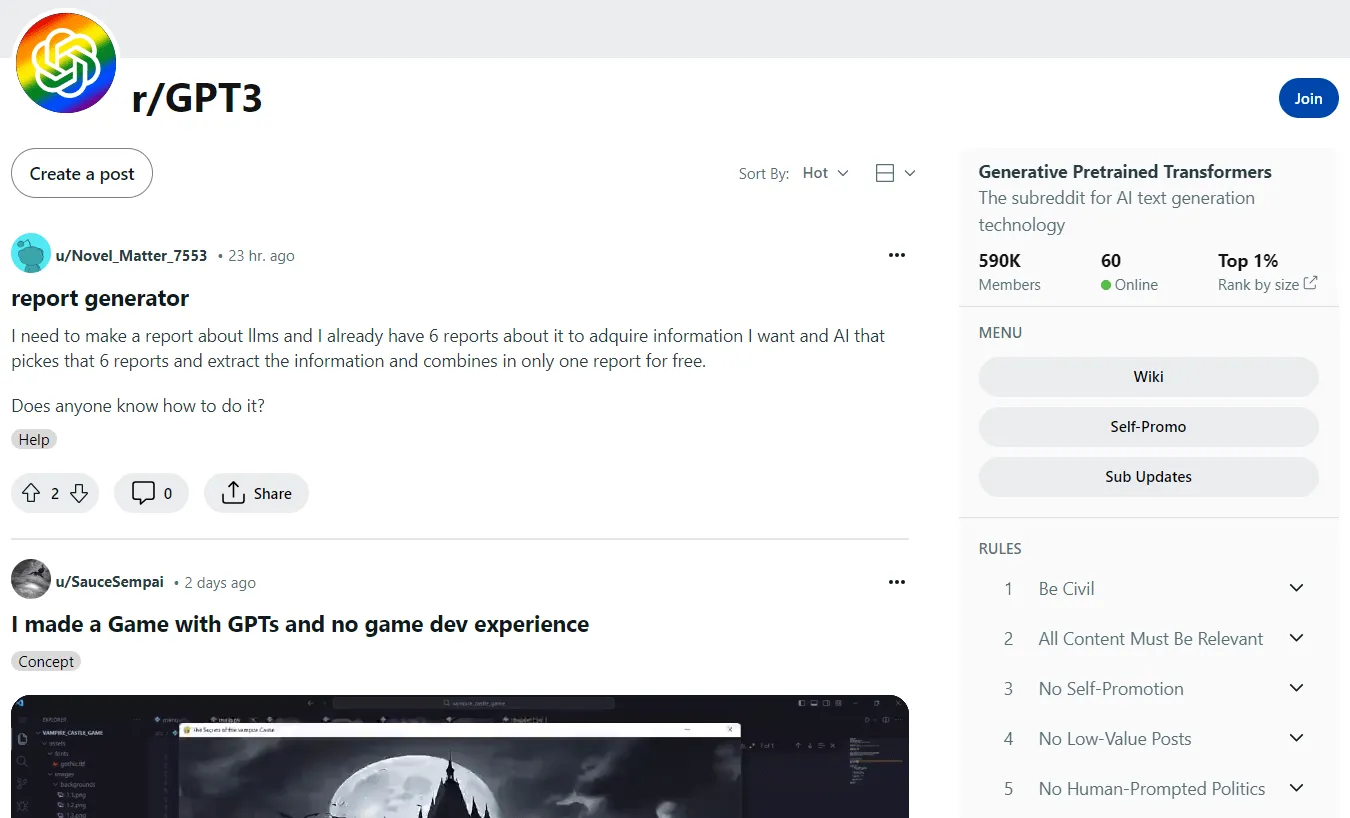Join the r/GPT3 subreddit

coord(1308,98)
